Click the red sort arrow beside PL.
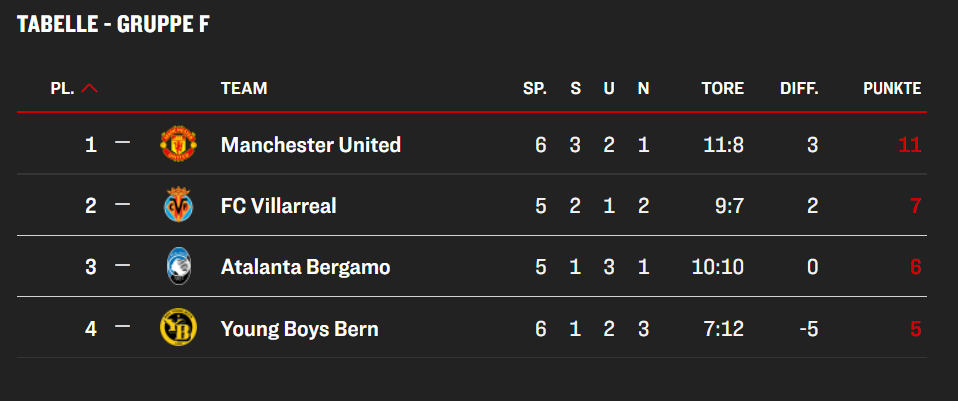The width and height of the screenshot is (958, 401). point(89,89)
